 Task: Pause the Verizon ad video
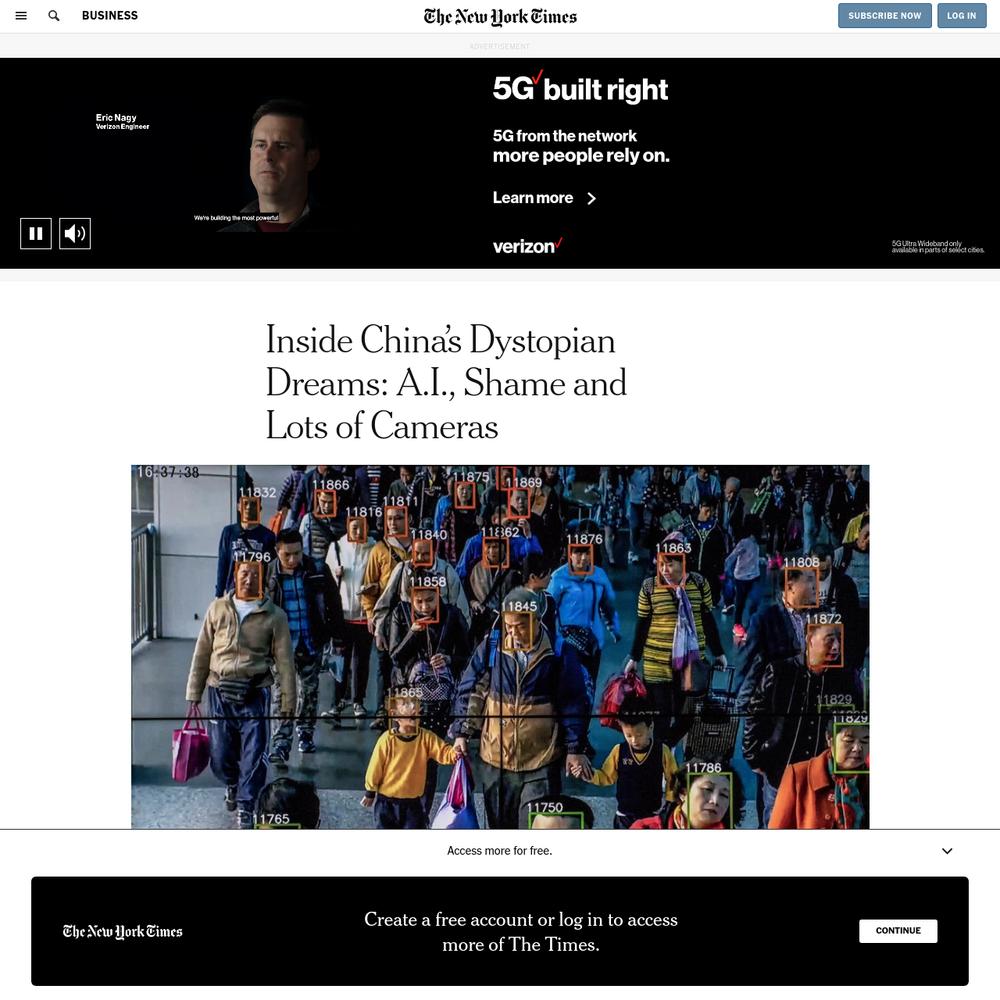[x=36, y=233]
